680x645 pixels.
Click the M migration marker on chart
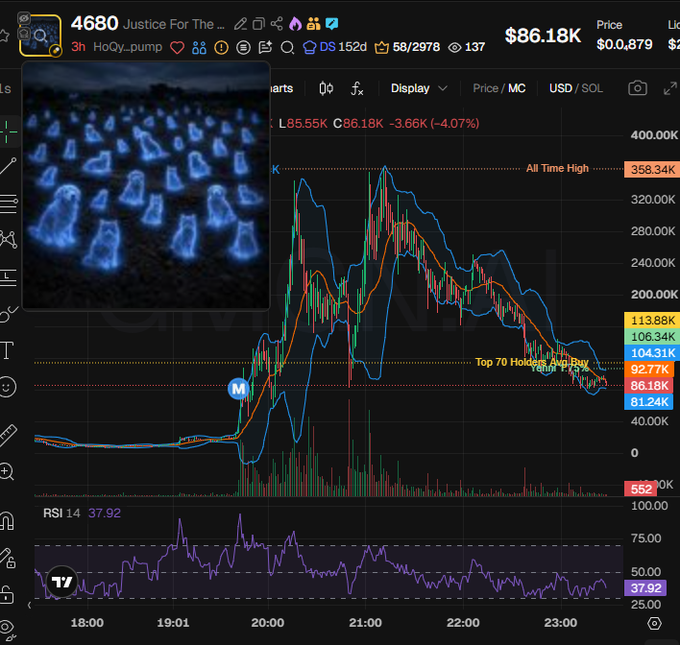(239, 389)
